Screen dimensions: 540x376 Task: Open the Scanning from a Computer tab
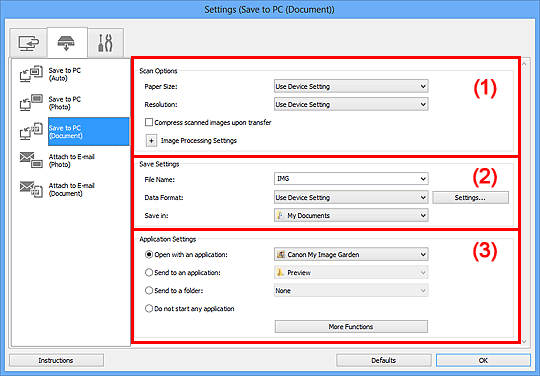[28, 43]
